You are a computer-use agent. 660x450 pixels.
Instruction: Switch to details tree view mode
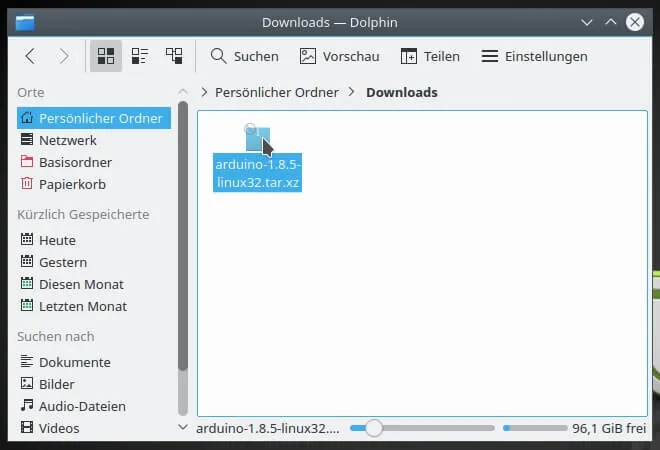pos(174,56)
